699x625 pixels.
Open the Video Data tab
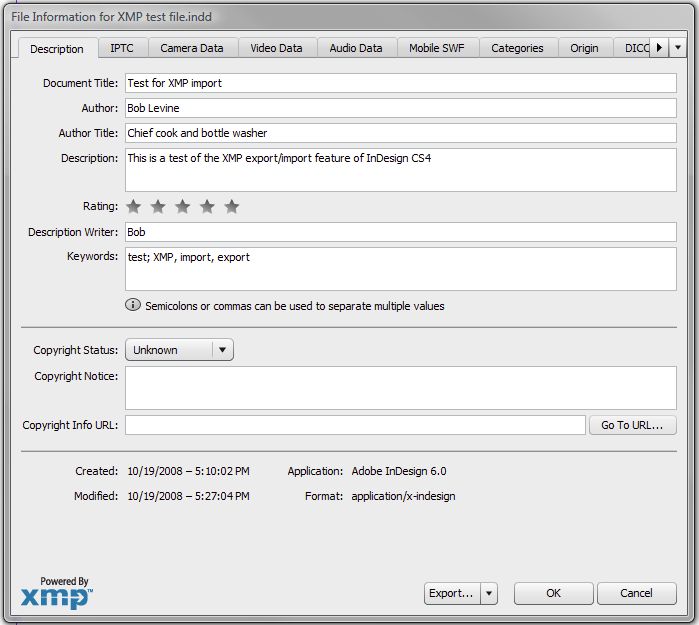click(x=276, y=48)
